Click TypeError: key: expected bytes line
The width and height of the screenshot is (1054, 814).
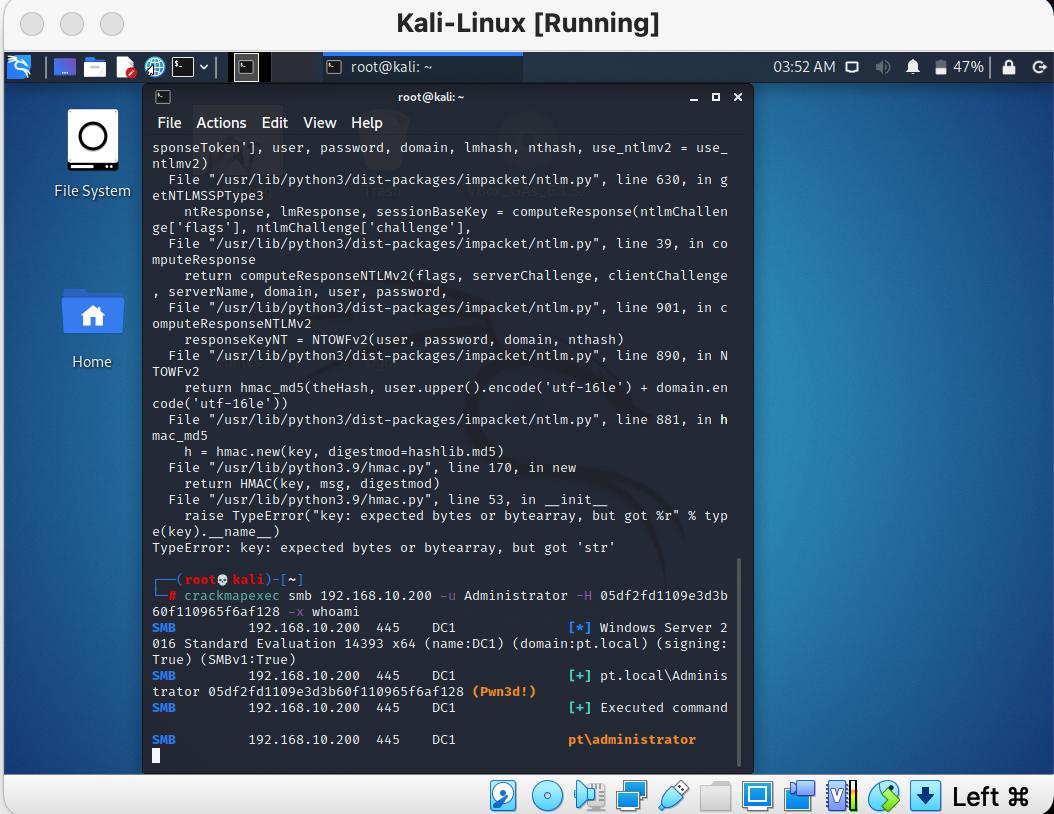[x=383, y=548]
